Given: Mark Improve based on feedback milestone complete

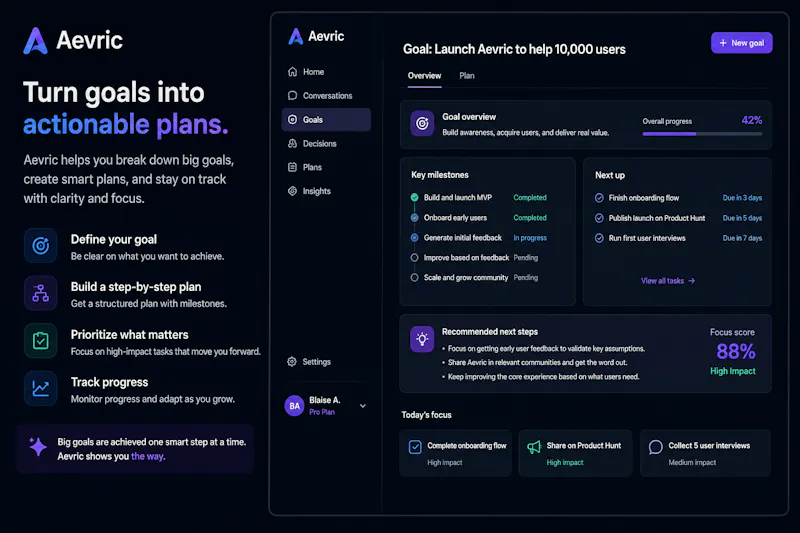Looking at the screenshot, I should point(414,258).
